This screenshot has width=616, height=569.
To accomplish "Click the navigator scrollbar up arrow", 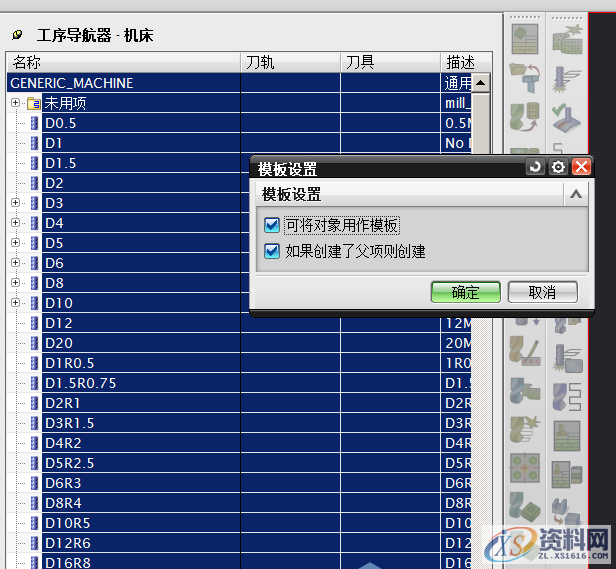I will point(480,83).
